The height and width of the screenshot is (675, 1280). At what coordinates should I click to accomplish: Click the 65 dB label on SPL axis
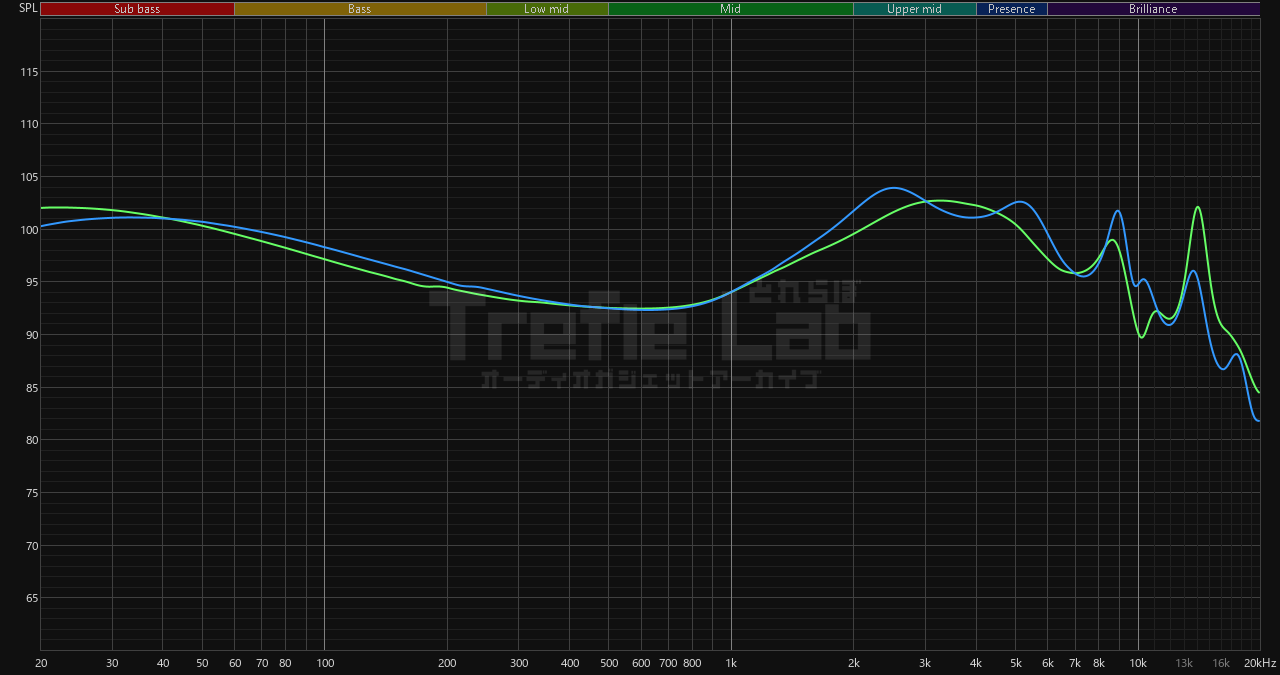pos(31,599)
